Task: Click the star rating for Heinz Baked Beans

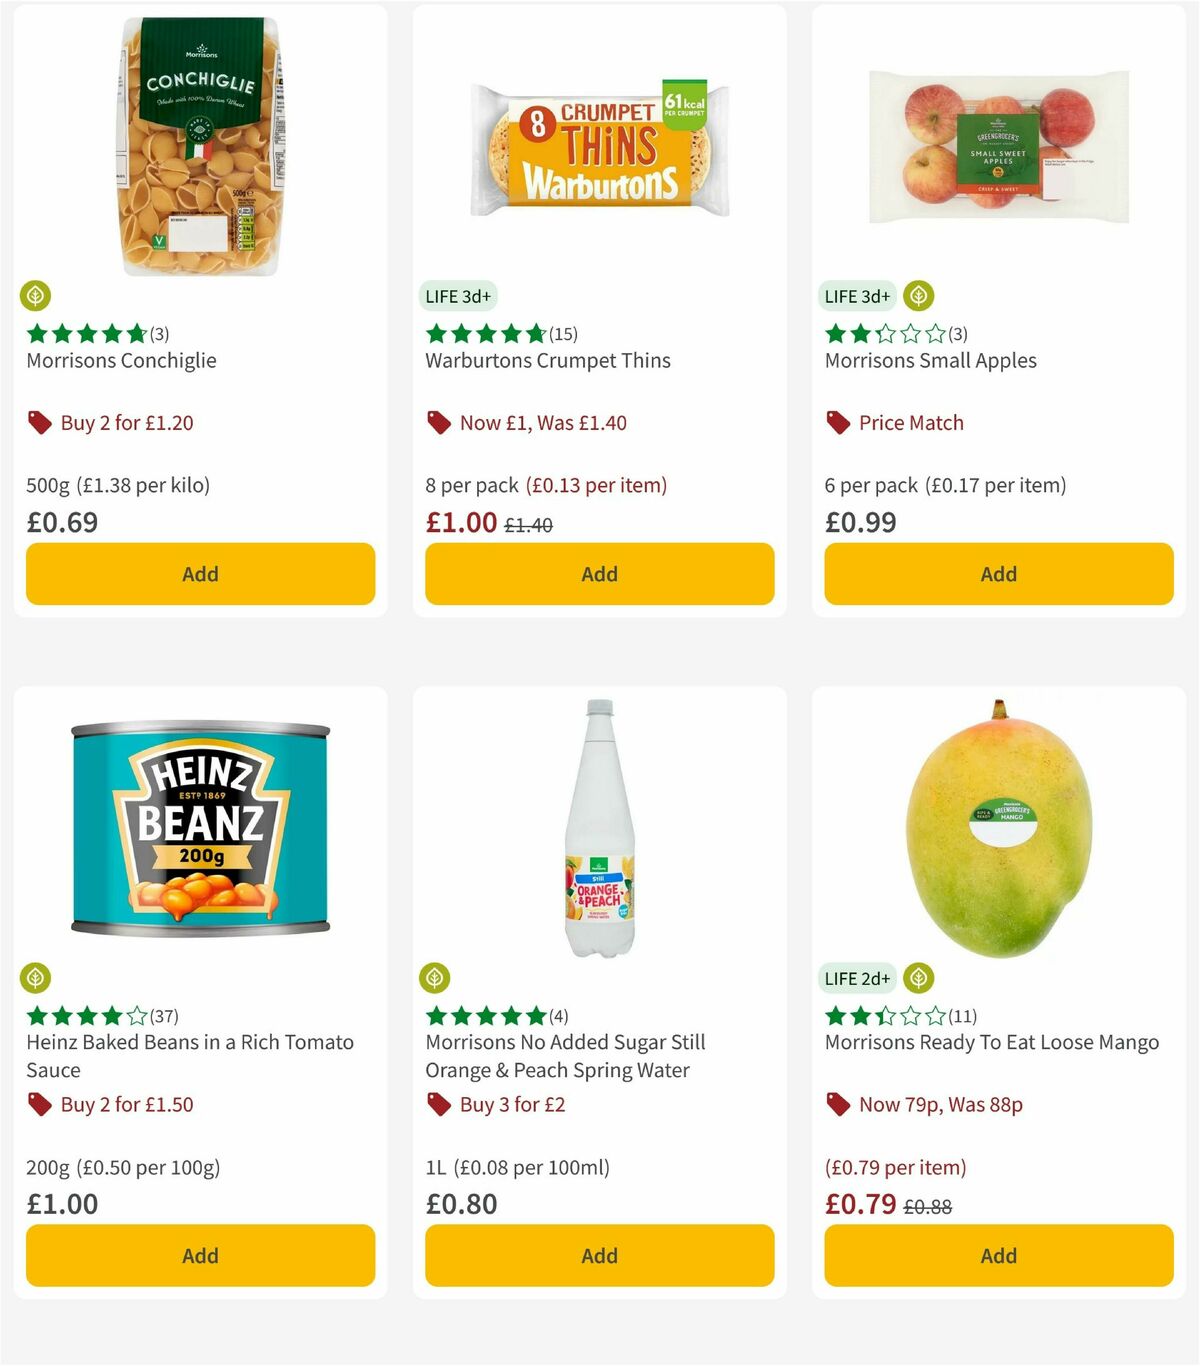Action: [85, 1015]
